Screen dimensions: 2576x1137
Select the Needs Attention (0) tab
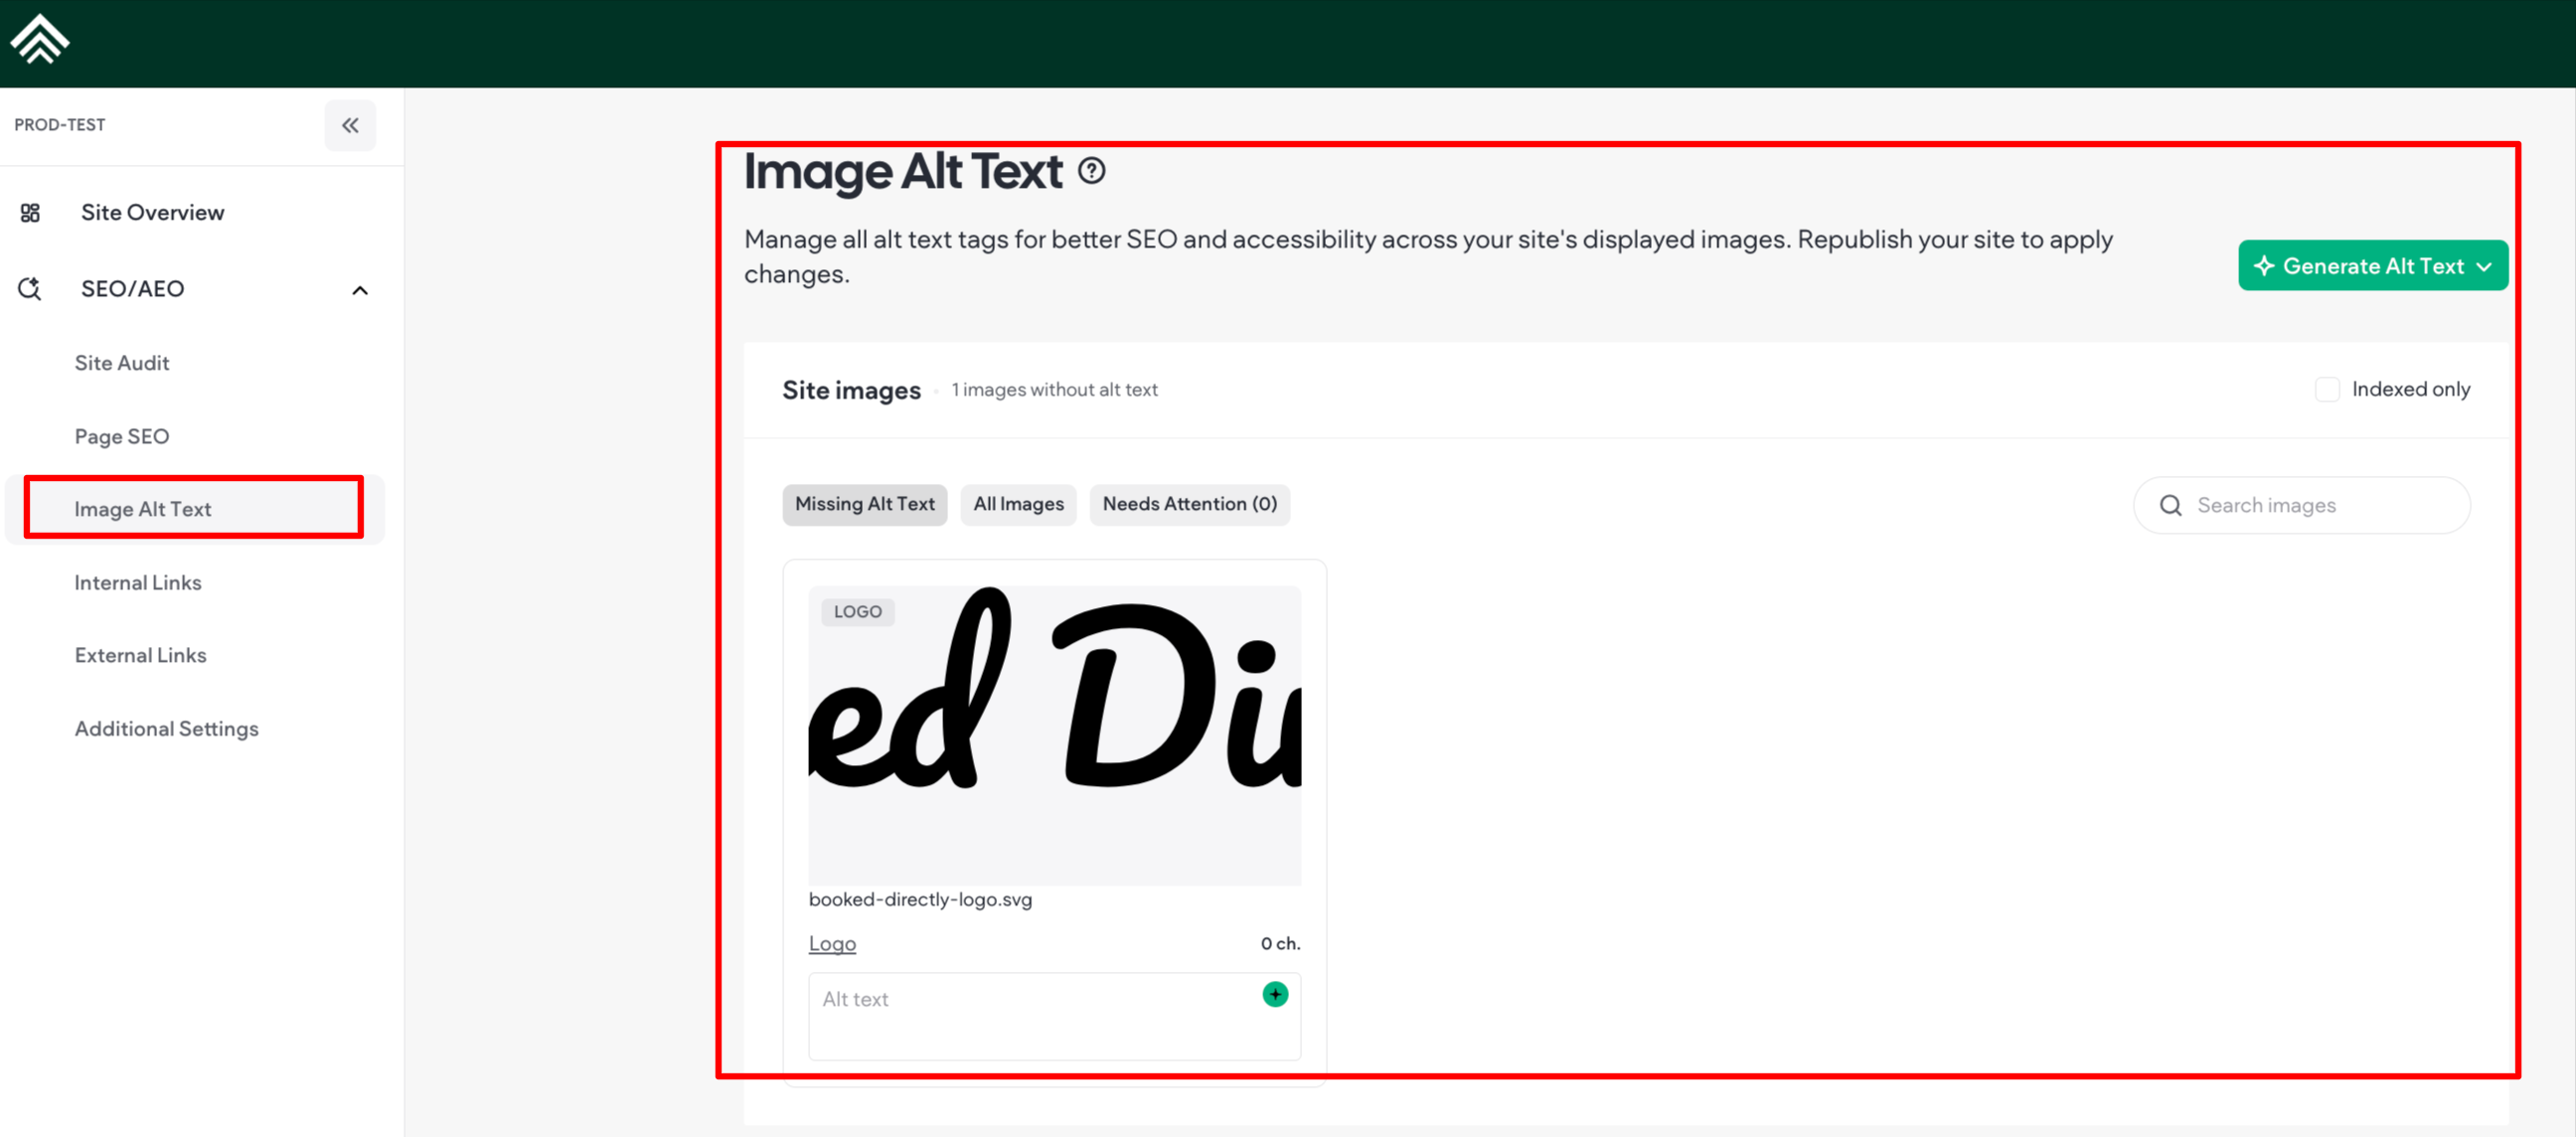1189,504
